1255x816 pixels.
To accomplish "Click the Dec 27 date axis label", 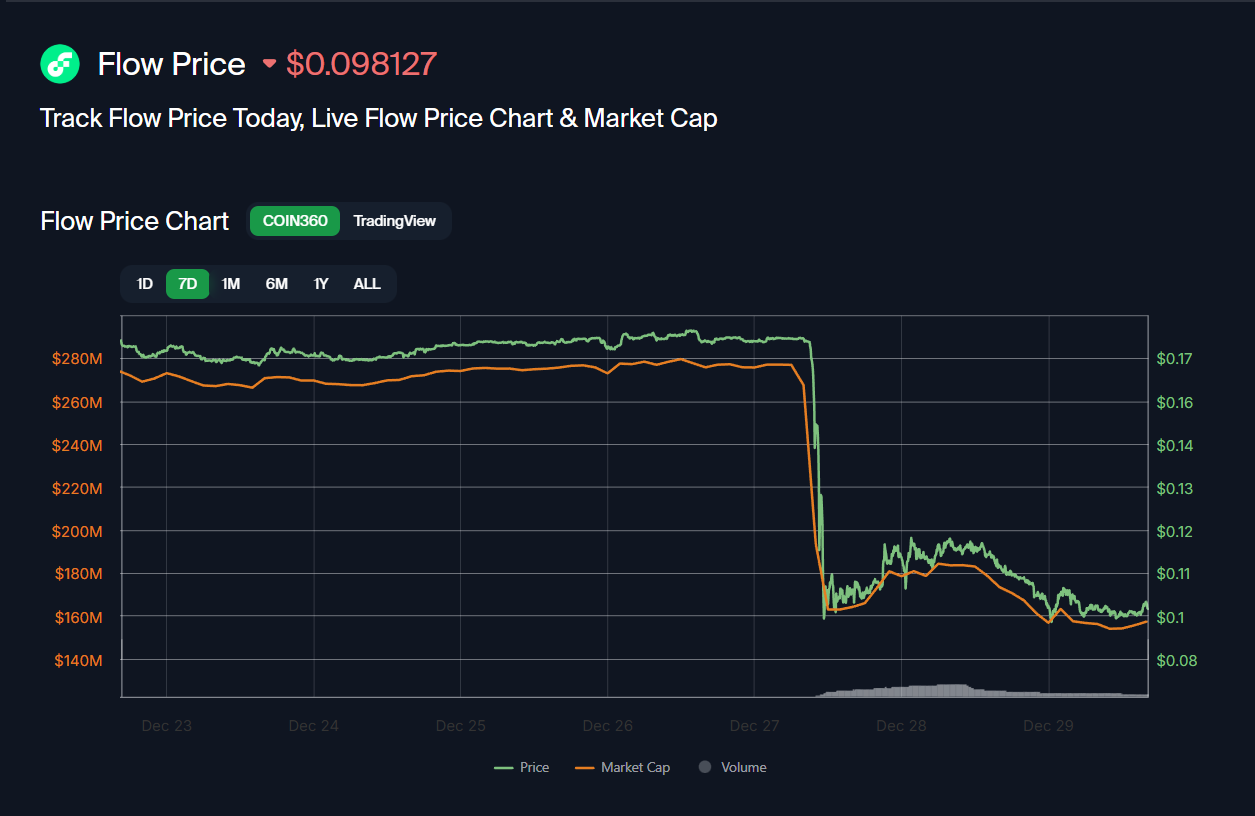I will click(755, 726).
